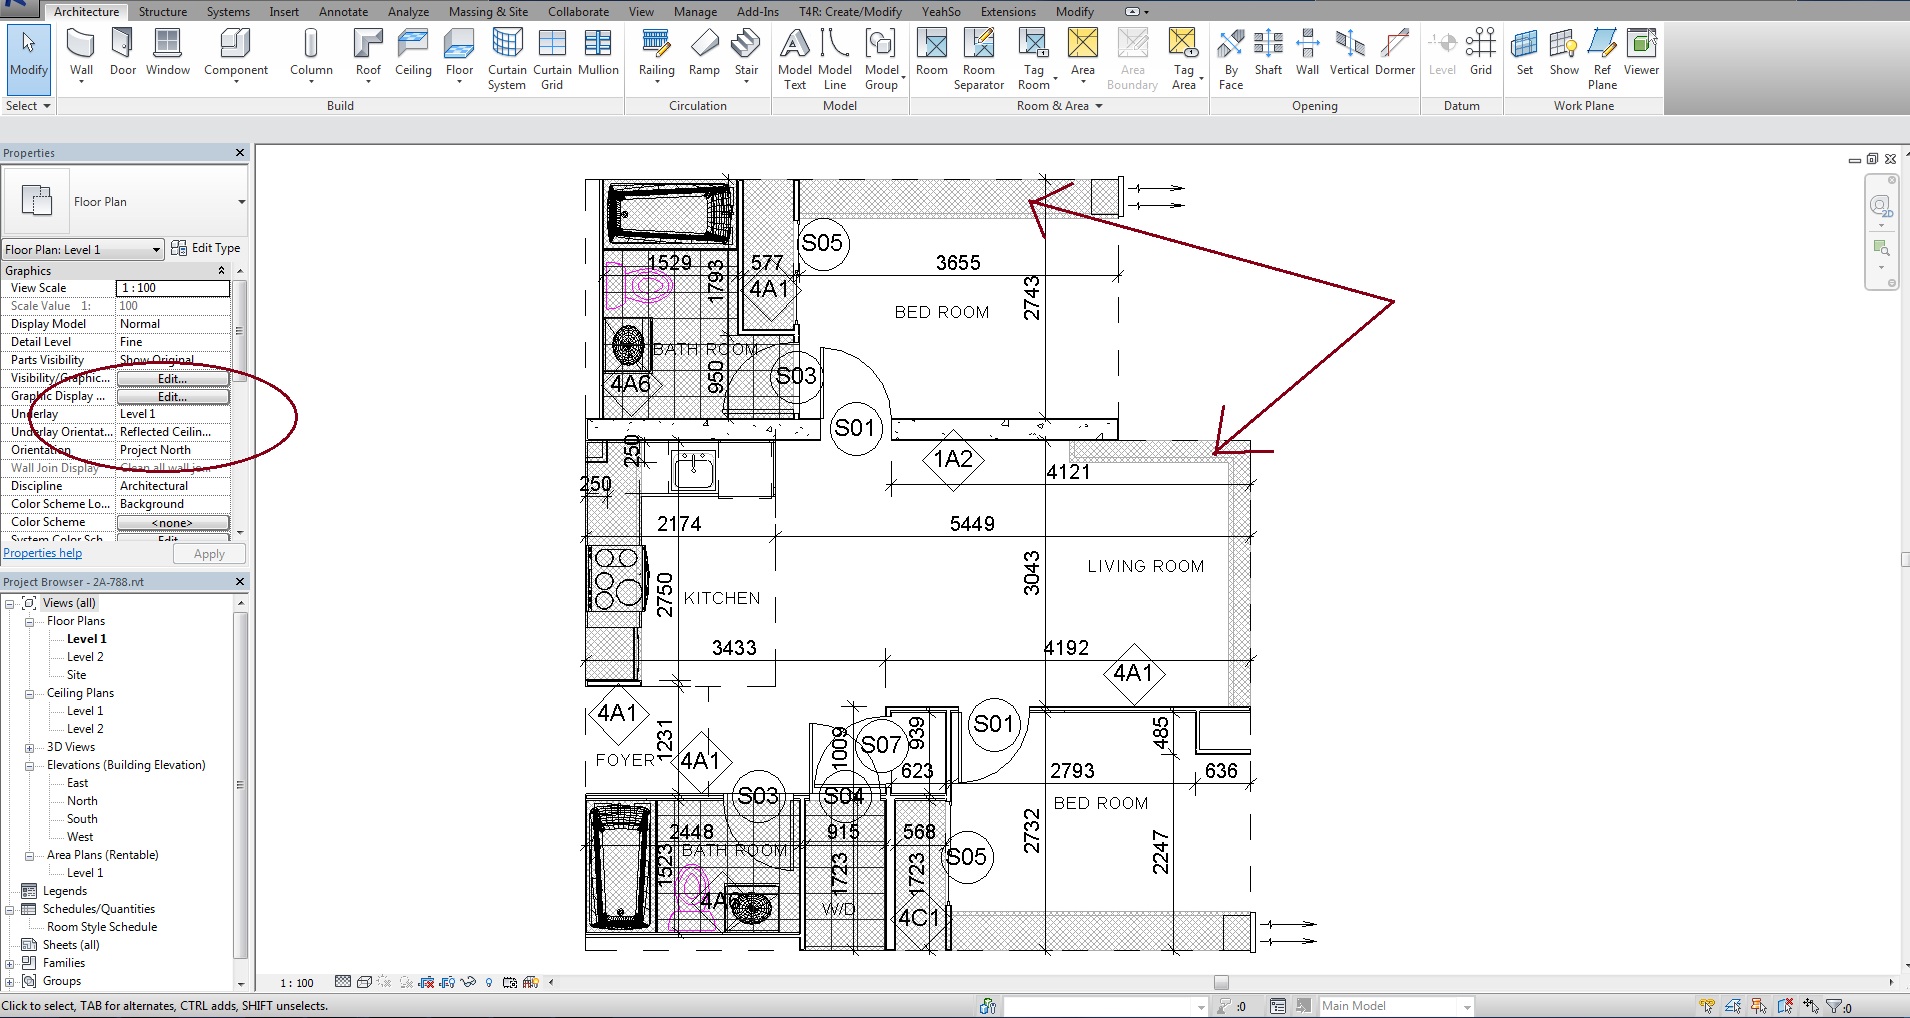Open the Insert ribbon tab

click(x=284, y=12)
